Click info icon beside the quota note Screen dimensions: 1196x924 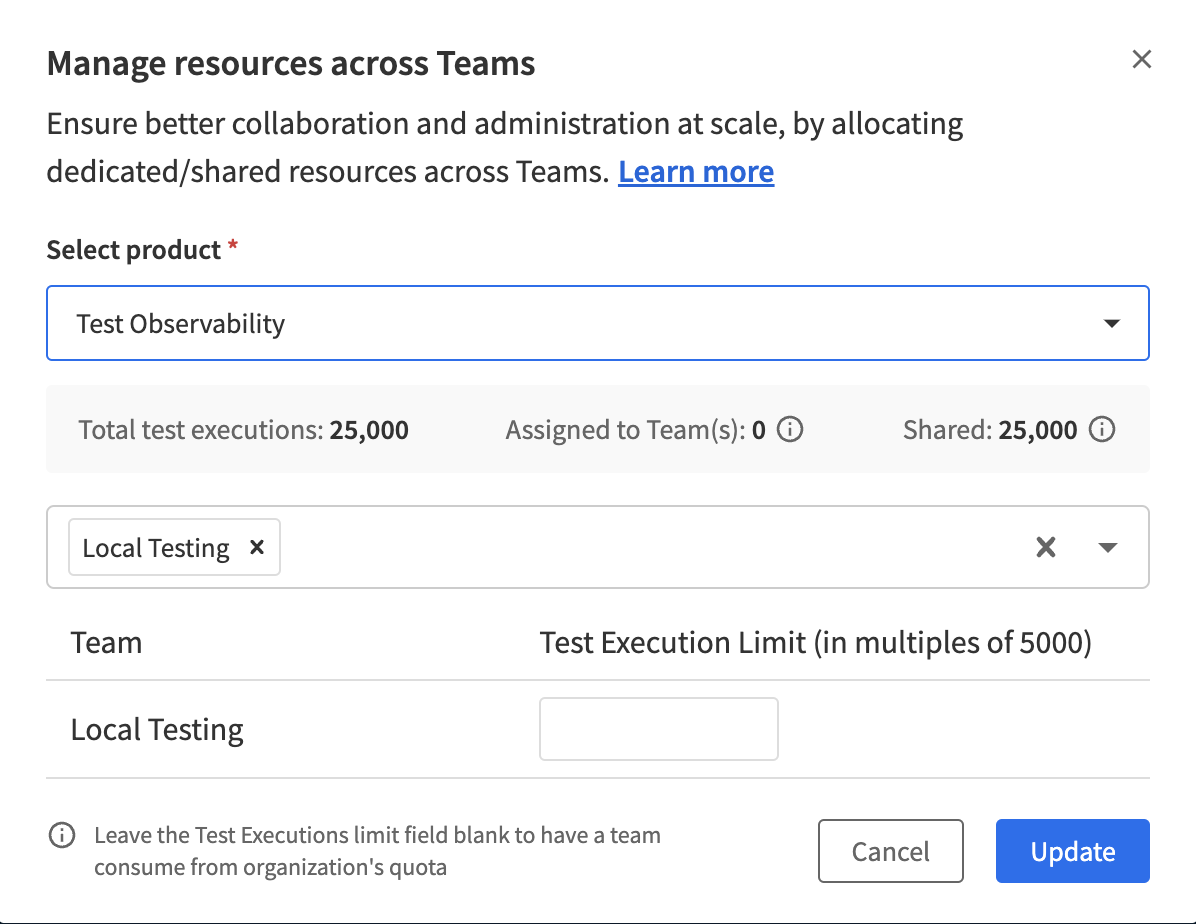[62, 835]
